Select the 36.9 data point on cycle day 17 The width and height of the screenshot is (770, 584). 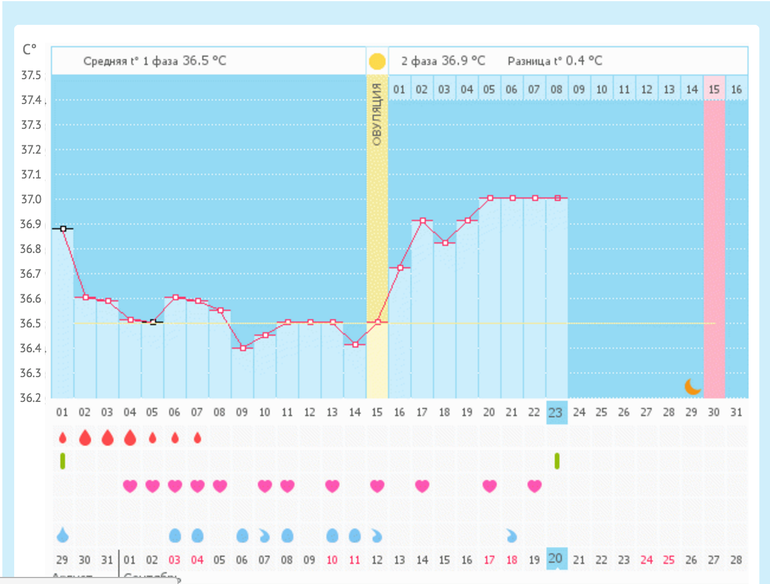point(423,221)
